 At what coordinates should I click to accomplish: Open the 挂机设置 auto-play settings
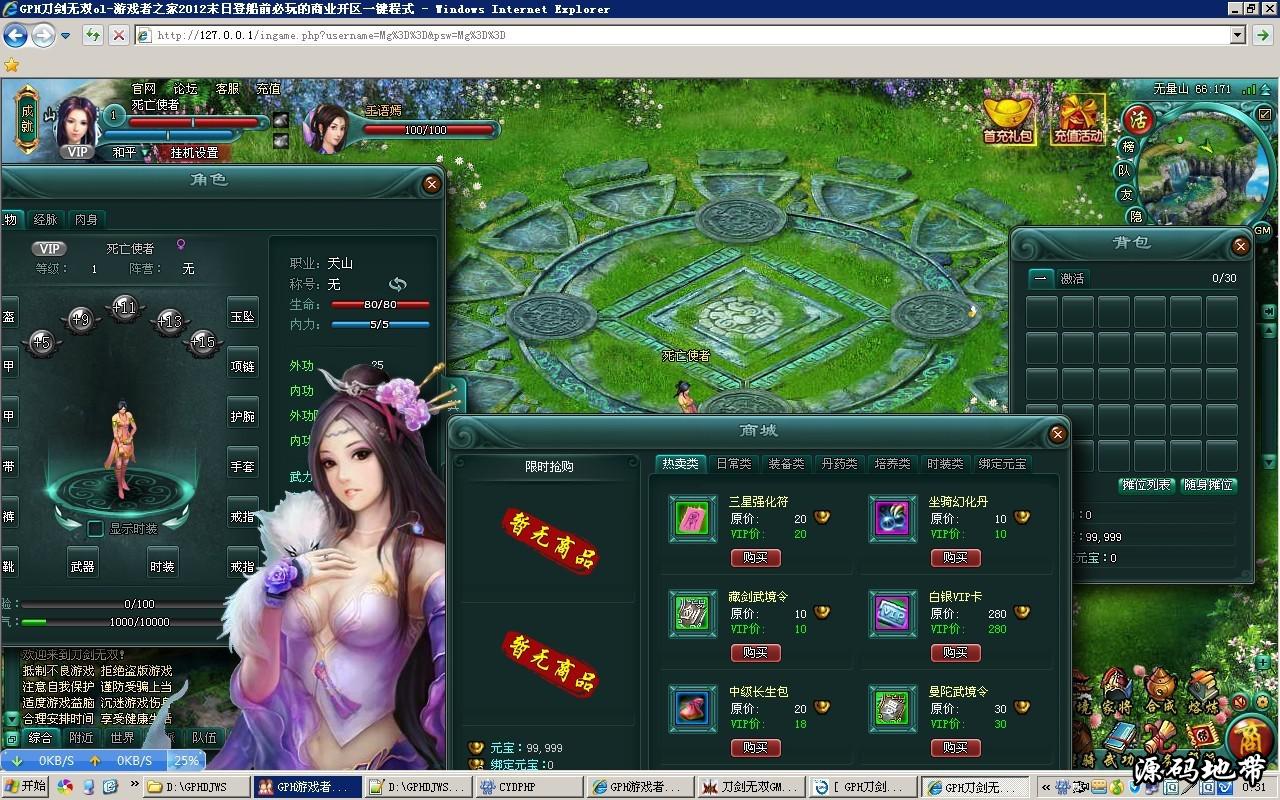click(x=194, y=153)
